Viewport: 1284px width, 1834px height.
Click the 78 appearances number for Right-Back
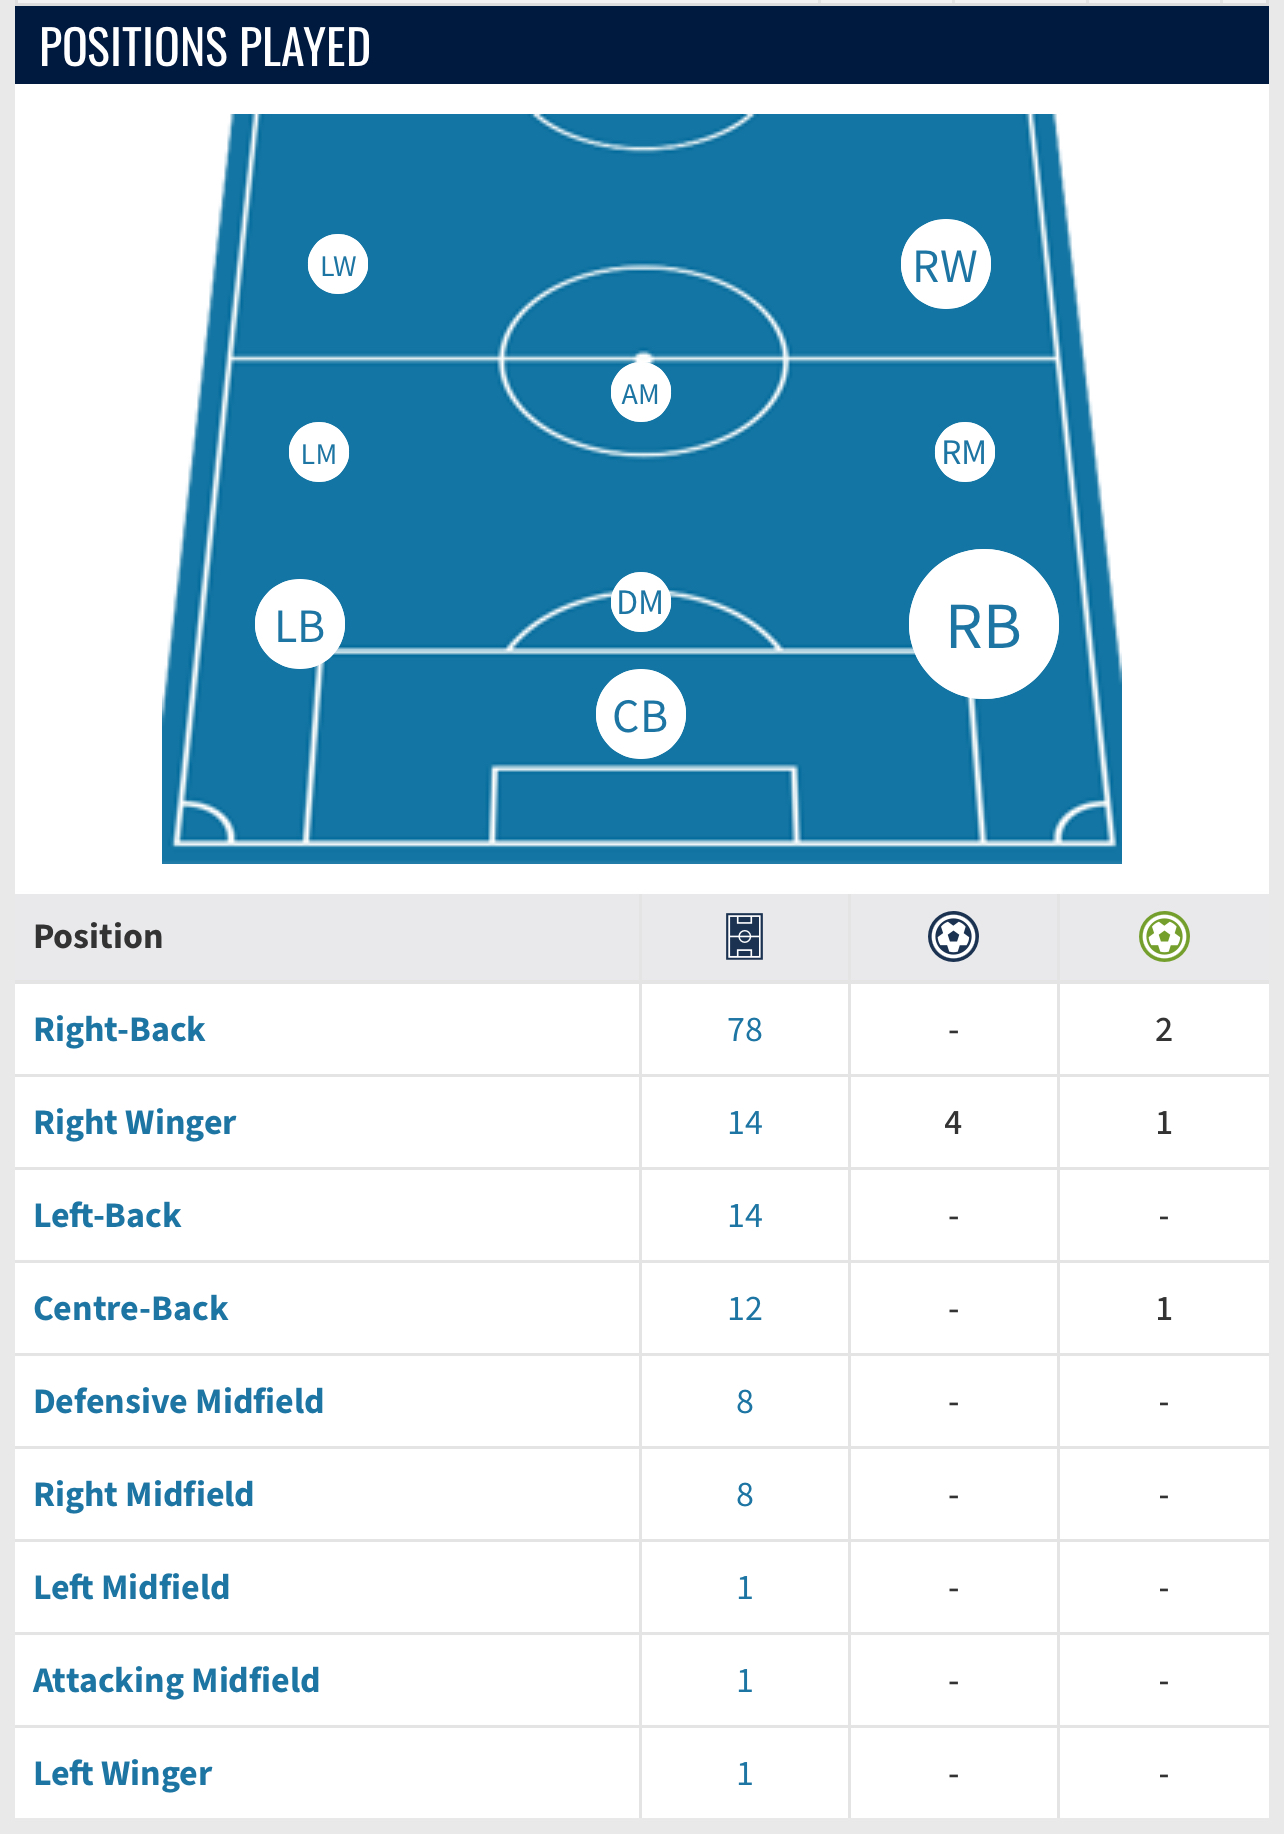(x=745, y=1030)
